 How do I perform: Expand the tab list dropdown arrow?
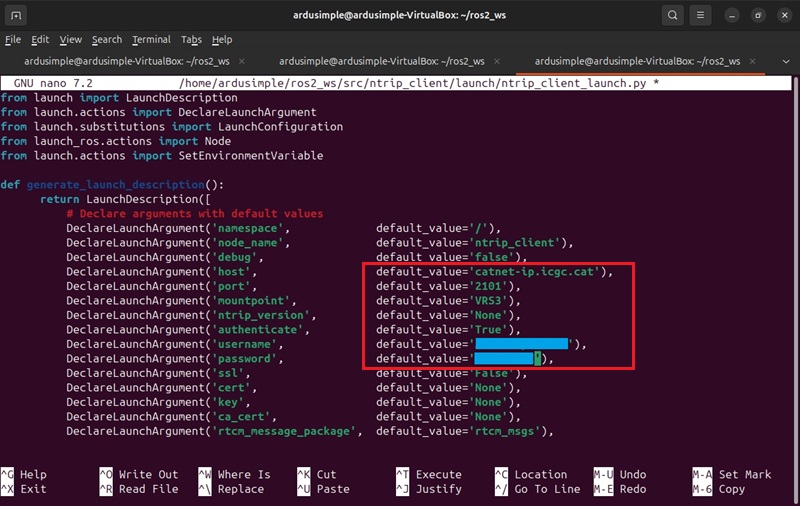tap(786, 61)
